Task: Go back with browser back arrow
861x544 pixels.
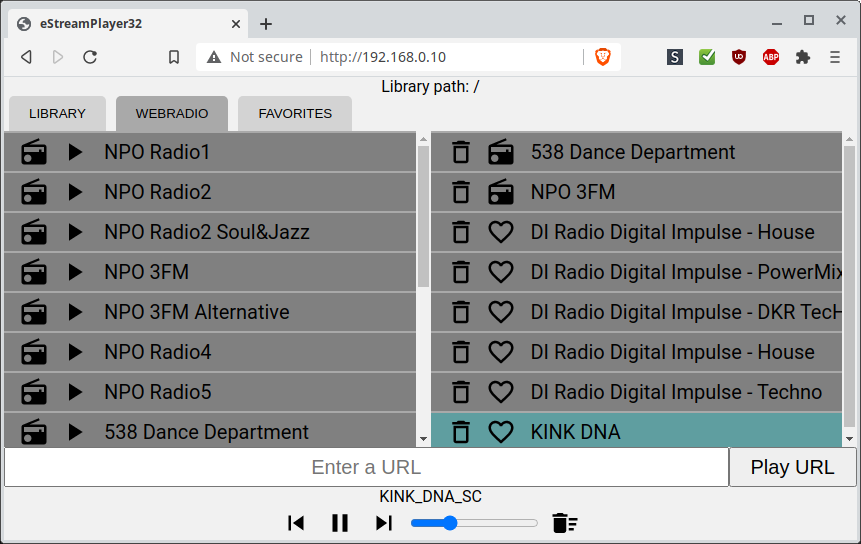Action: click(x=26, y=57)
